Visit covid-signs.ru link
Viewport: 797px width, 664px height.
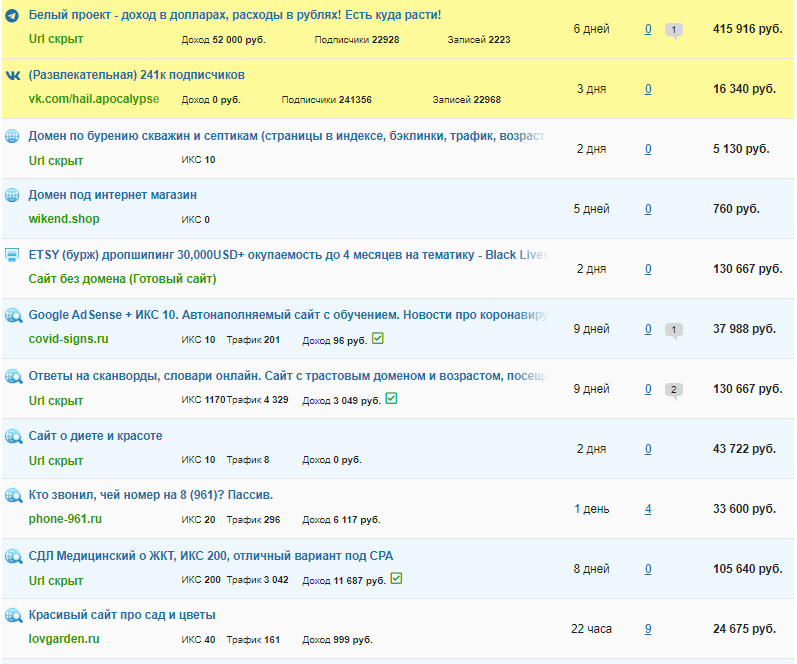pos(69,339)
